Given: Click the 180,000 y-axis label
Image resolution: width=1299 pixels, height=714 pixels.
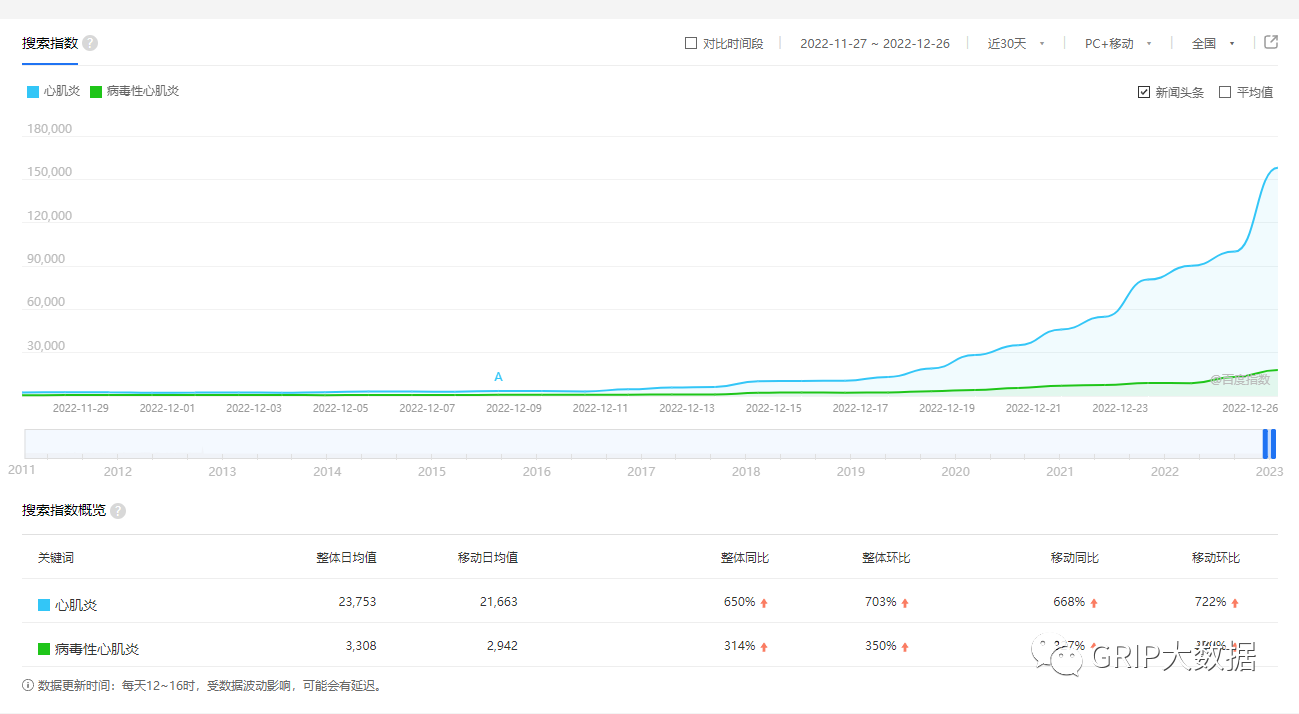Looking at the screenshot, I should coord(48,129).
